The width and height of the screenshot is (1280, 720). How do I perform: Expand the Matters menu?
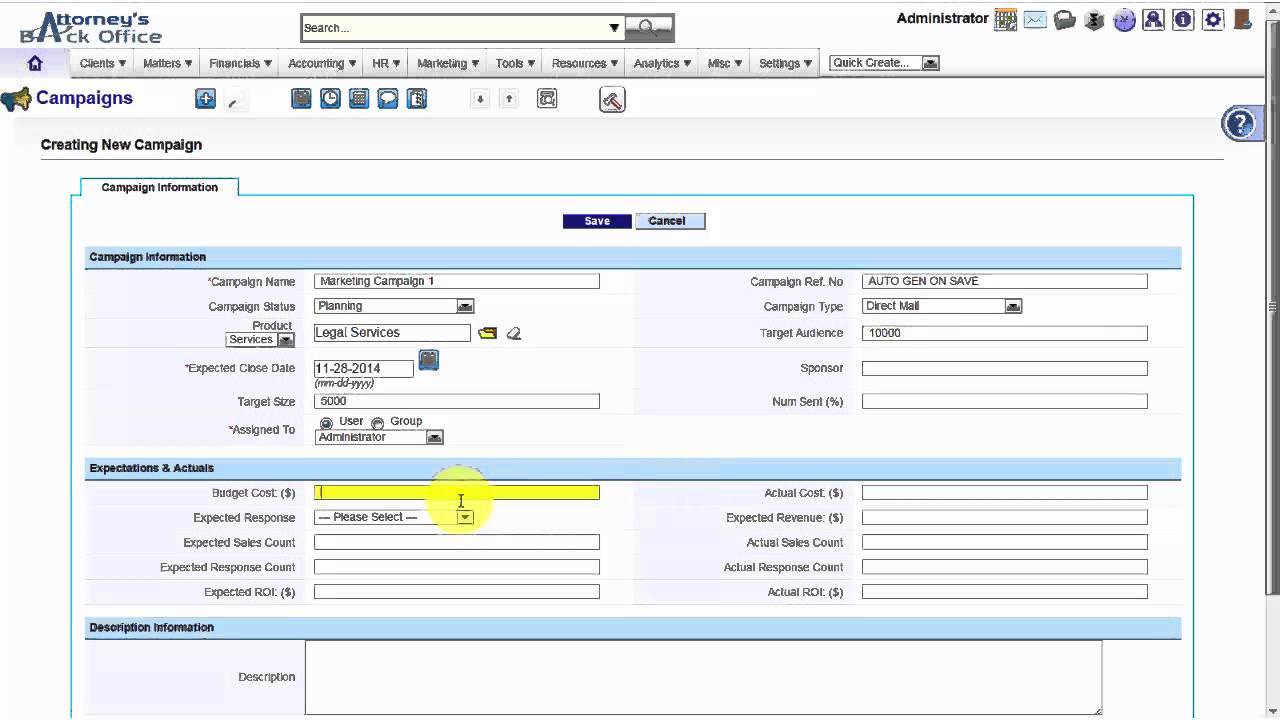tap(167, 63)
